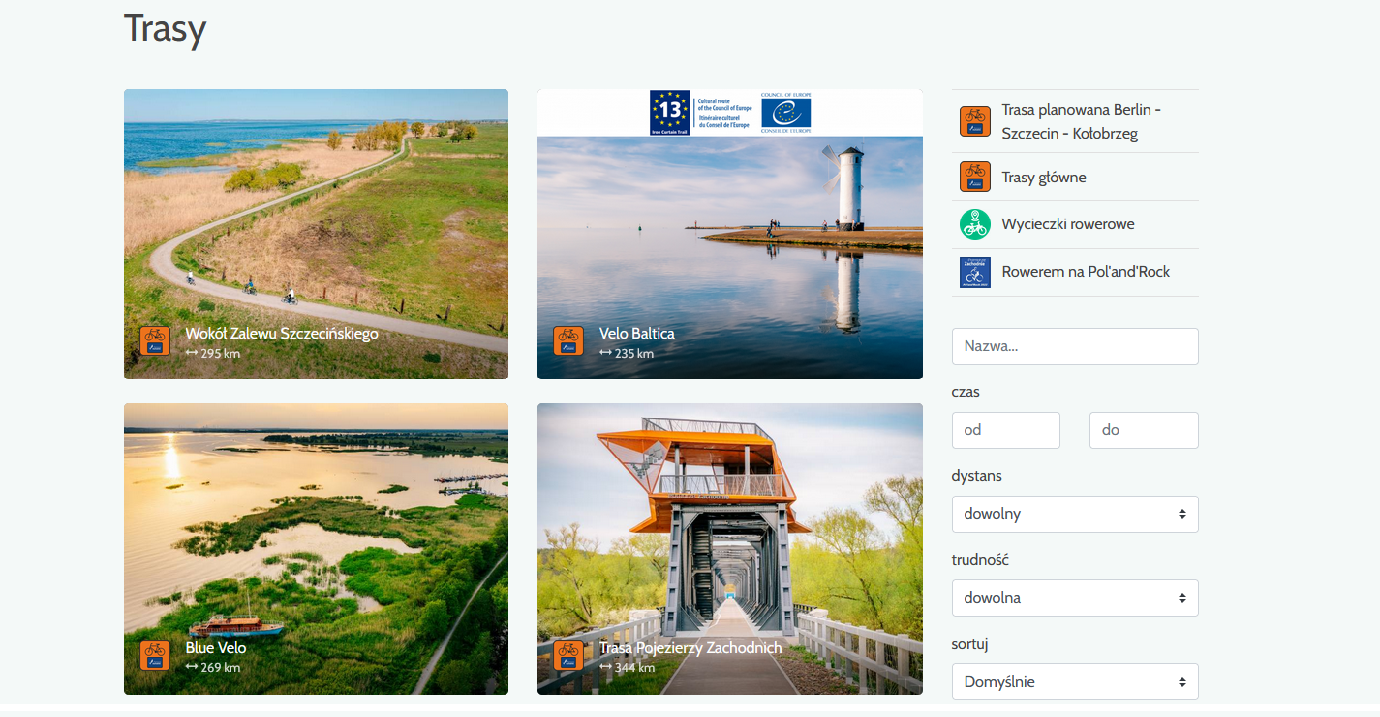Click the icon beside Trasa planowana Berlin

[975, 121]
